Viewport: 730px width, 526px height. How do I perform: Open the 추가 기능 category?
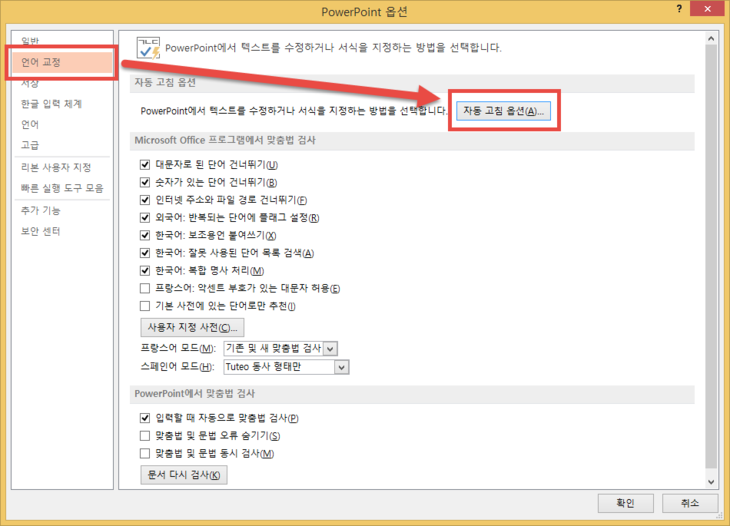[41, 210]
